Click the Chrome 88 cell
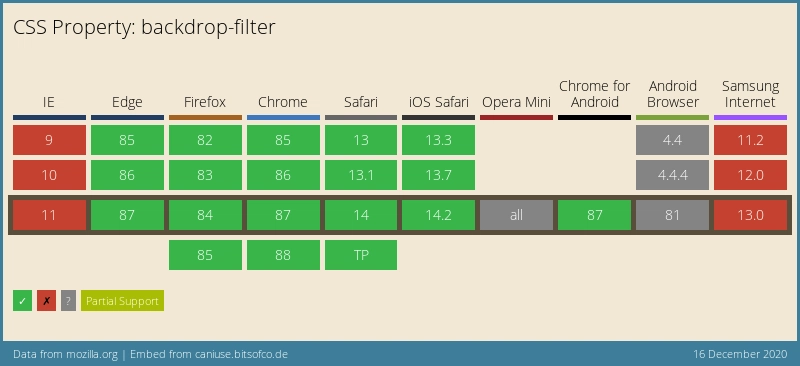The height and width of the screenshot is (366, 800). coord(283,255)
